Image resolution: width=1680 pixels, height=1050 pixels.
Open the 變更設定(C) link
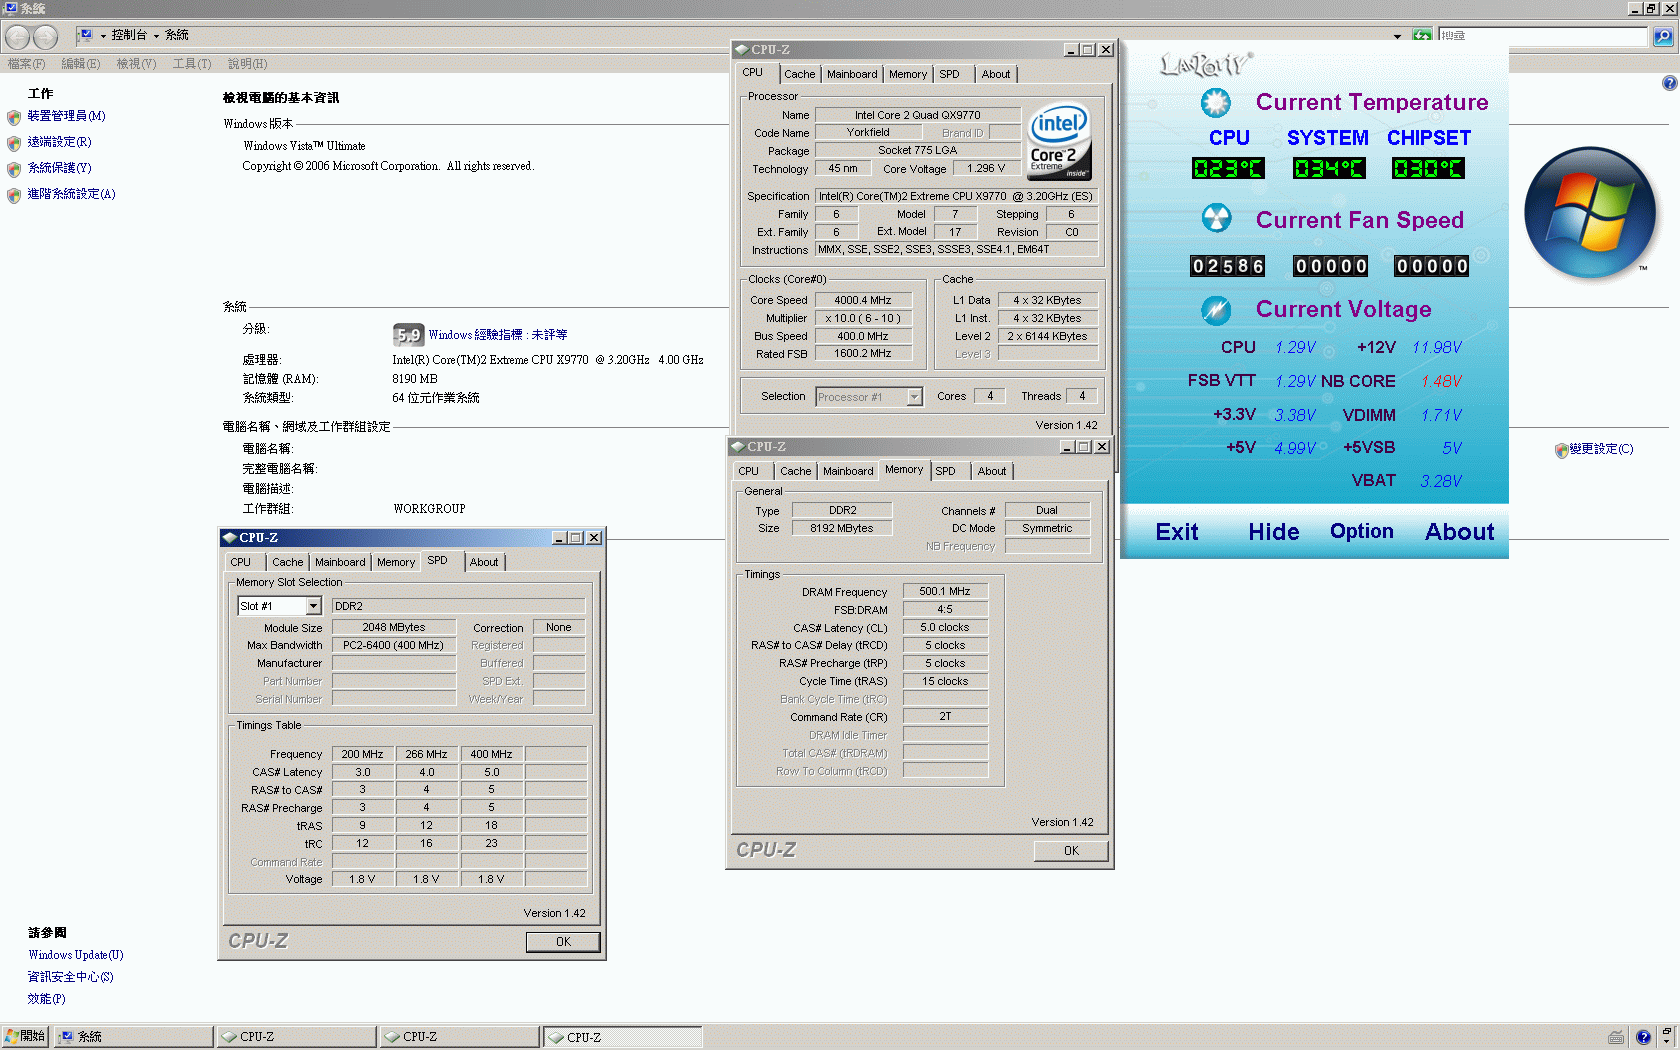(x=1601, y=449)
